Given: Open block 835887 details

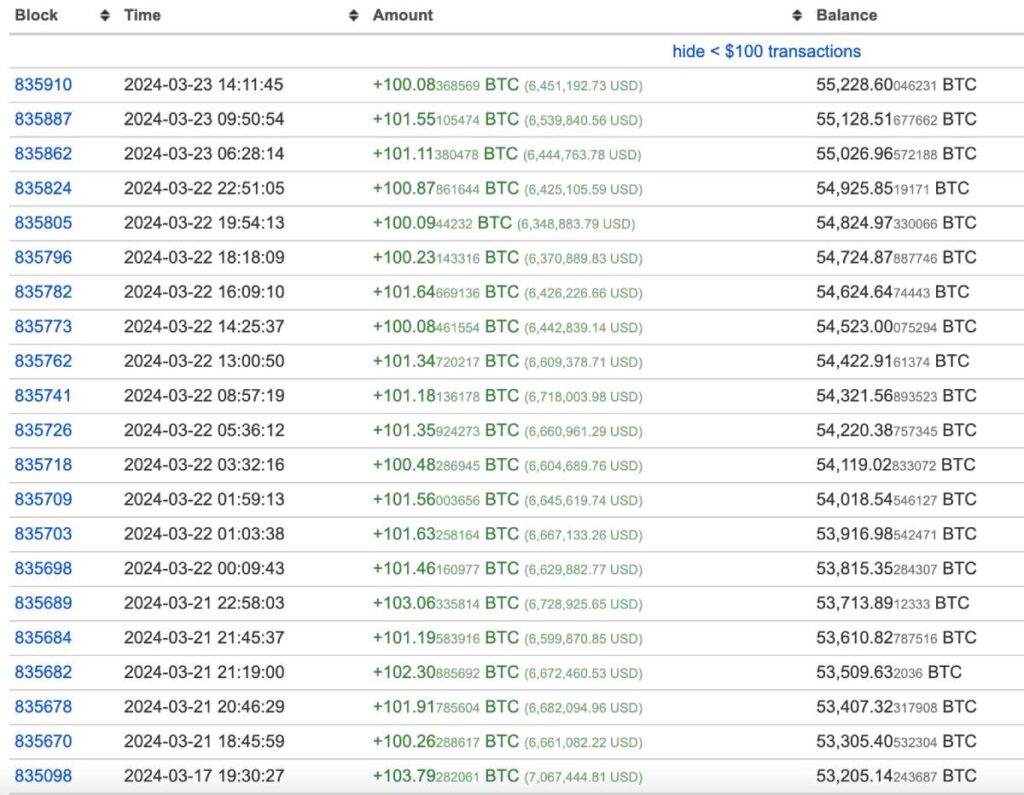Looking at the screenshot, I should (43, 119).
